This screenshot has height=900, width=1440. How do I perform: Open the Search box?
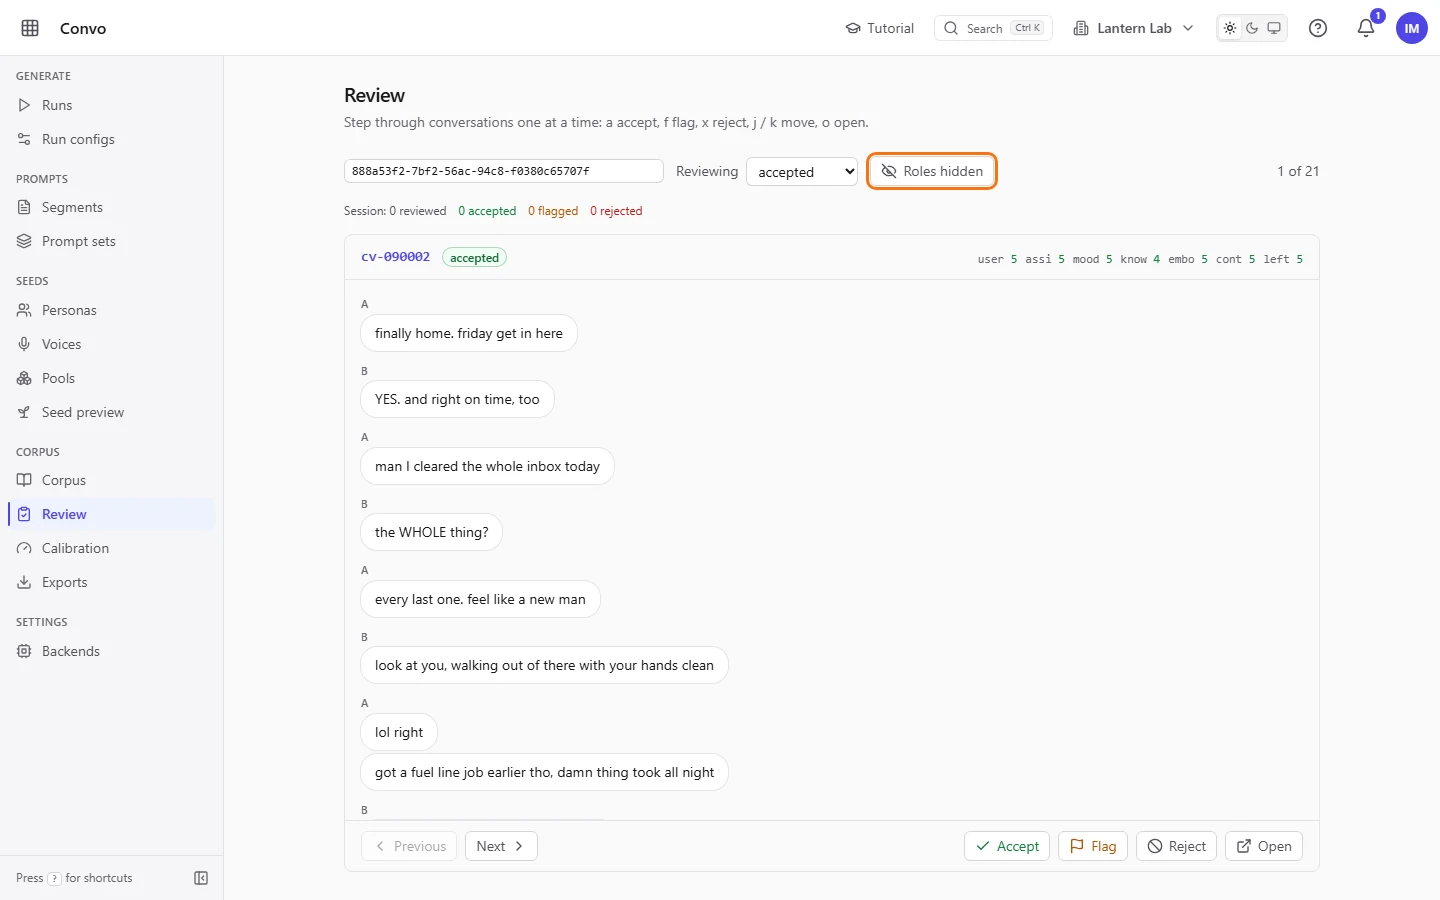pos(993,28)
